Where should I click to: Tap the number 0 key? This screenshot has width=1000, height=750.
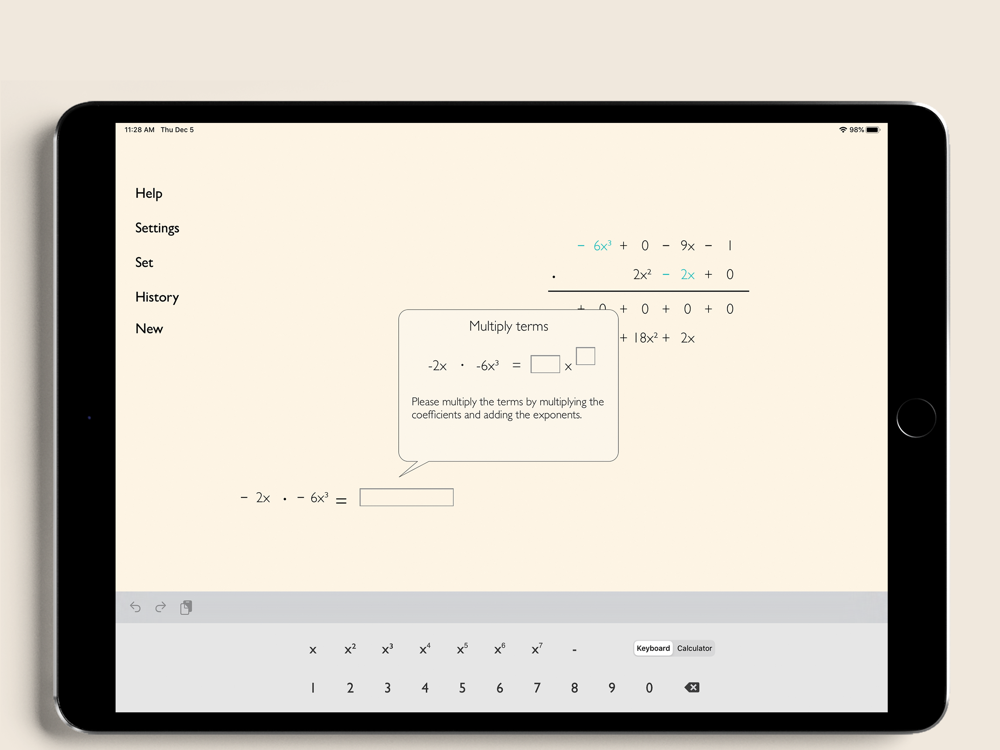point(649,688)
